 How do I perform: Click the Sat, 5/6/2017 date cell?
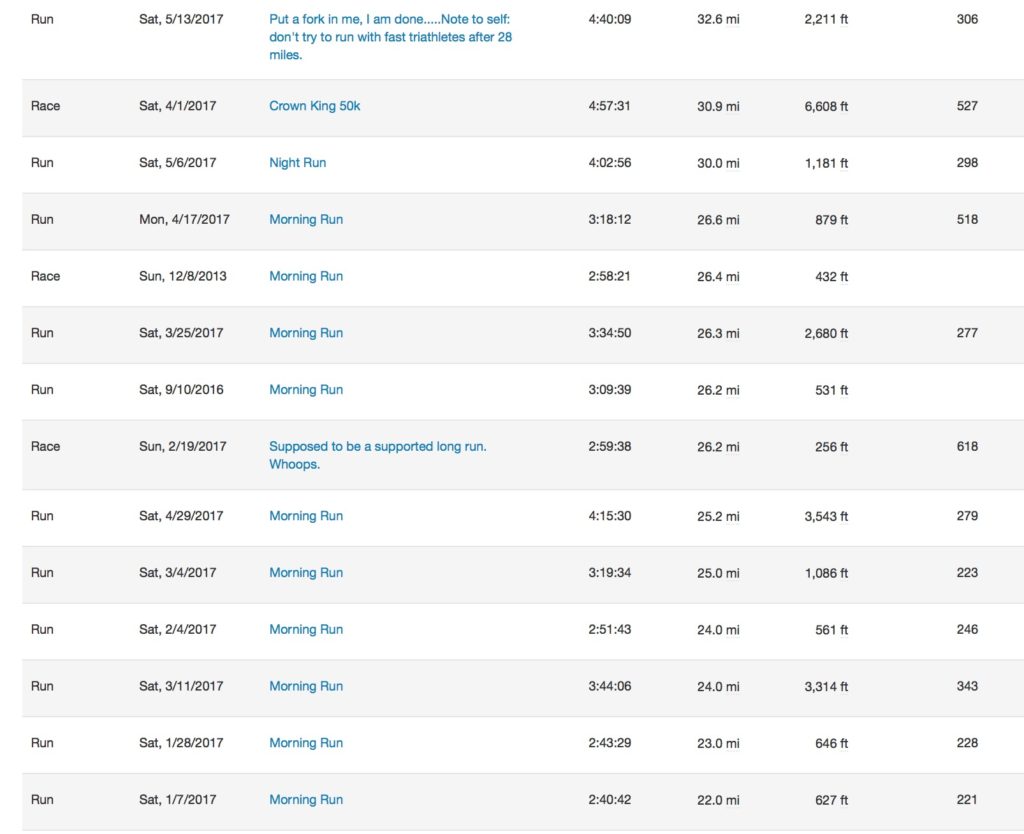pos(178,163)
